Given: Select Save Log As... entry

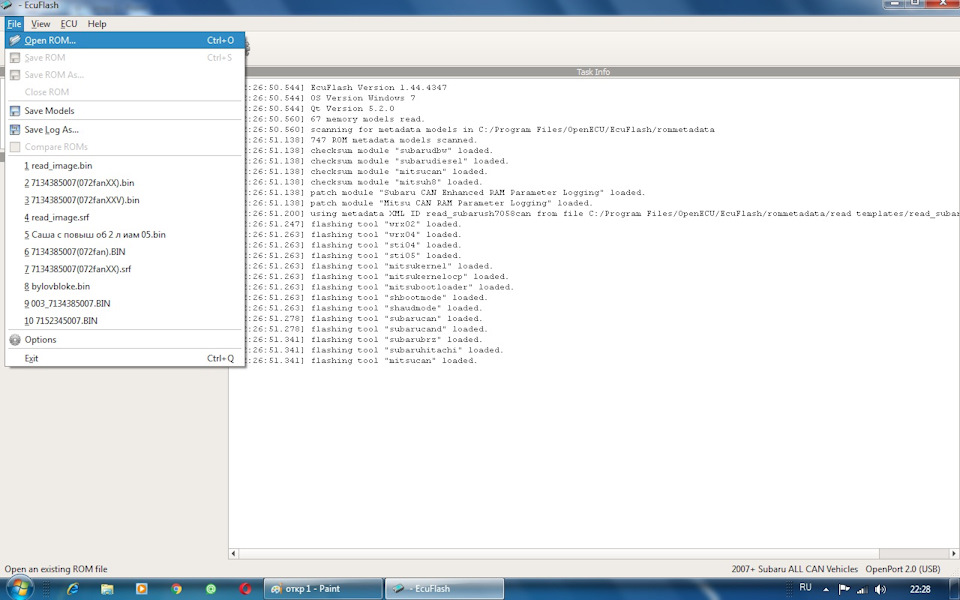Looking at the screenshot, I should [125, 130].
